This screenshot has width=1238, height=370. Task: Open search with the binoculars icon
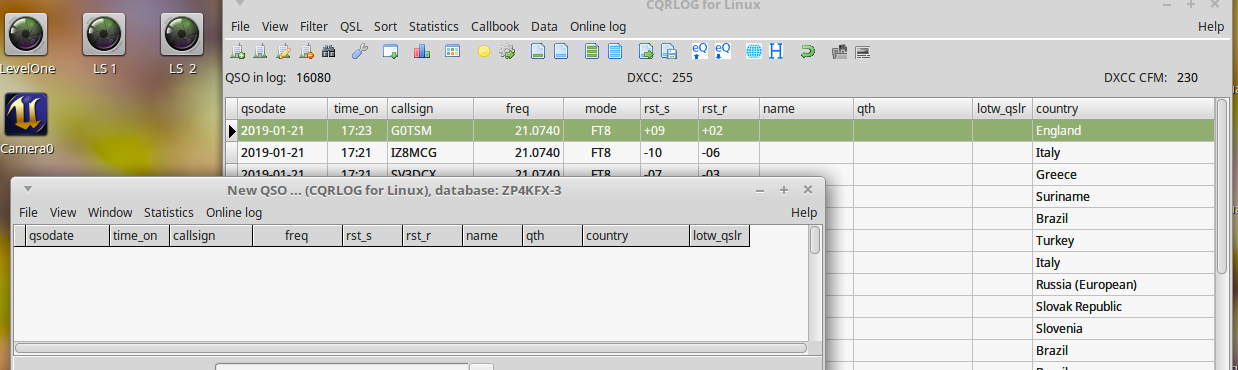(x=328, y=51)
